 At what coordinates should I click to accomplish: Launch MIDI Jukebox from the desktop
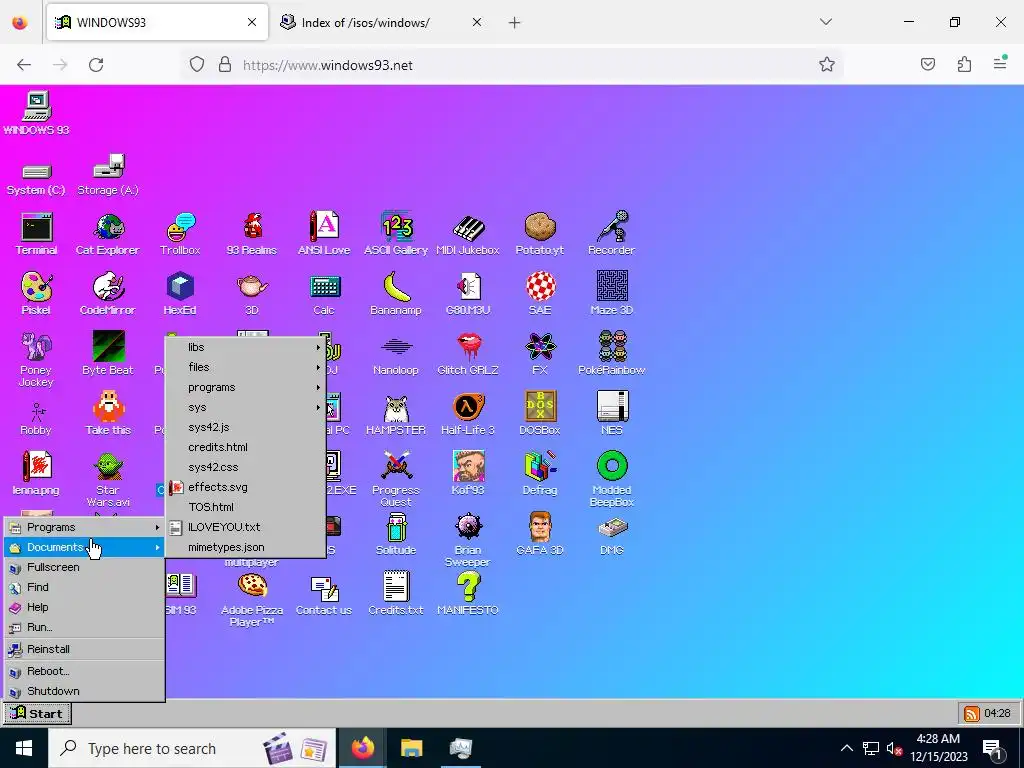pyautogui.click(x=468, y=233)
